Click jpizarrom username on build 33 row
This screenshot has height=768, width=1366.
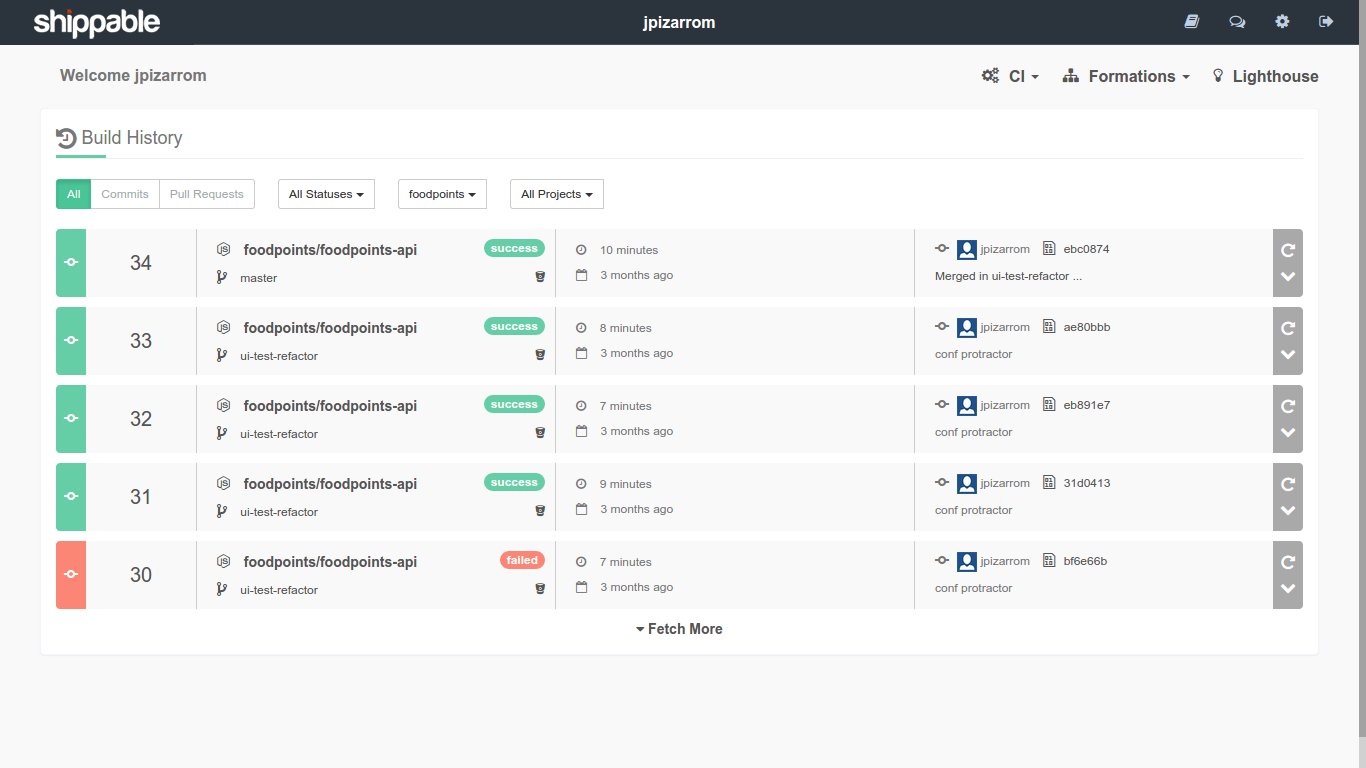coord(1005,327)
